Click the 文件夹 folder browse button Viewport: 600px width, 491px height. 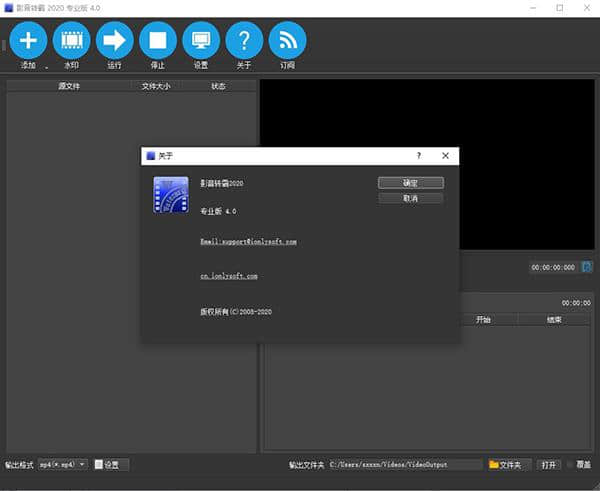pyautogui.click(x=508, y=465)
